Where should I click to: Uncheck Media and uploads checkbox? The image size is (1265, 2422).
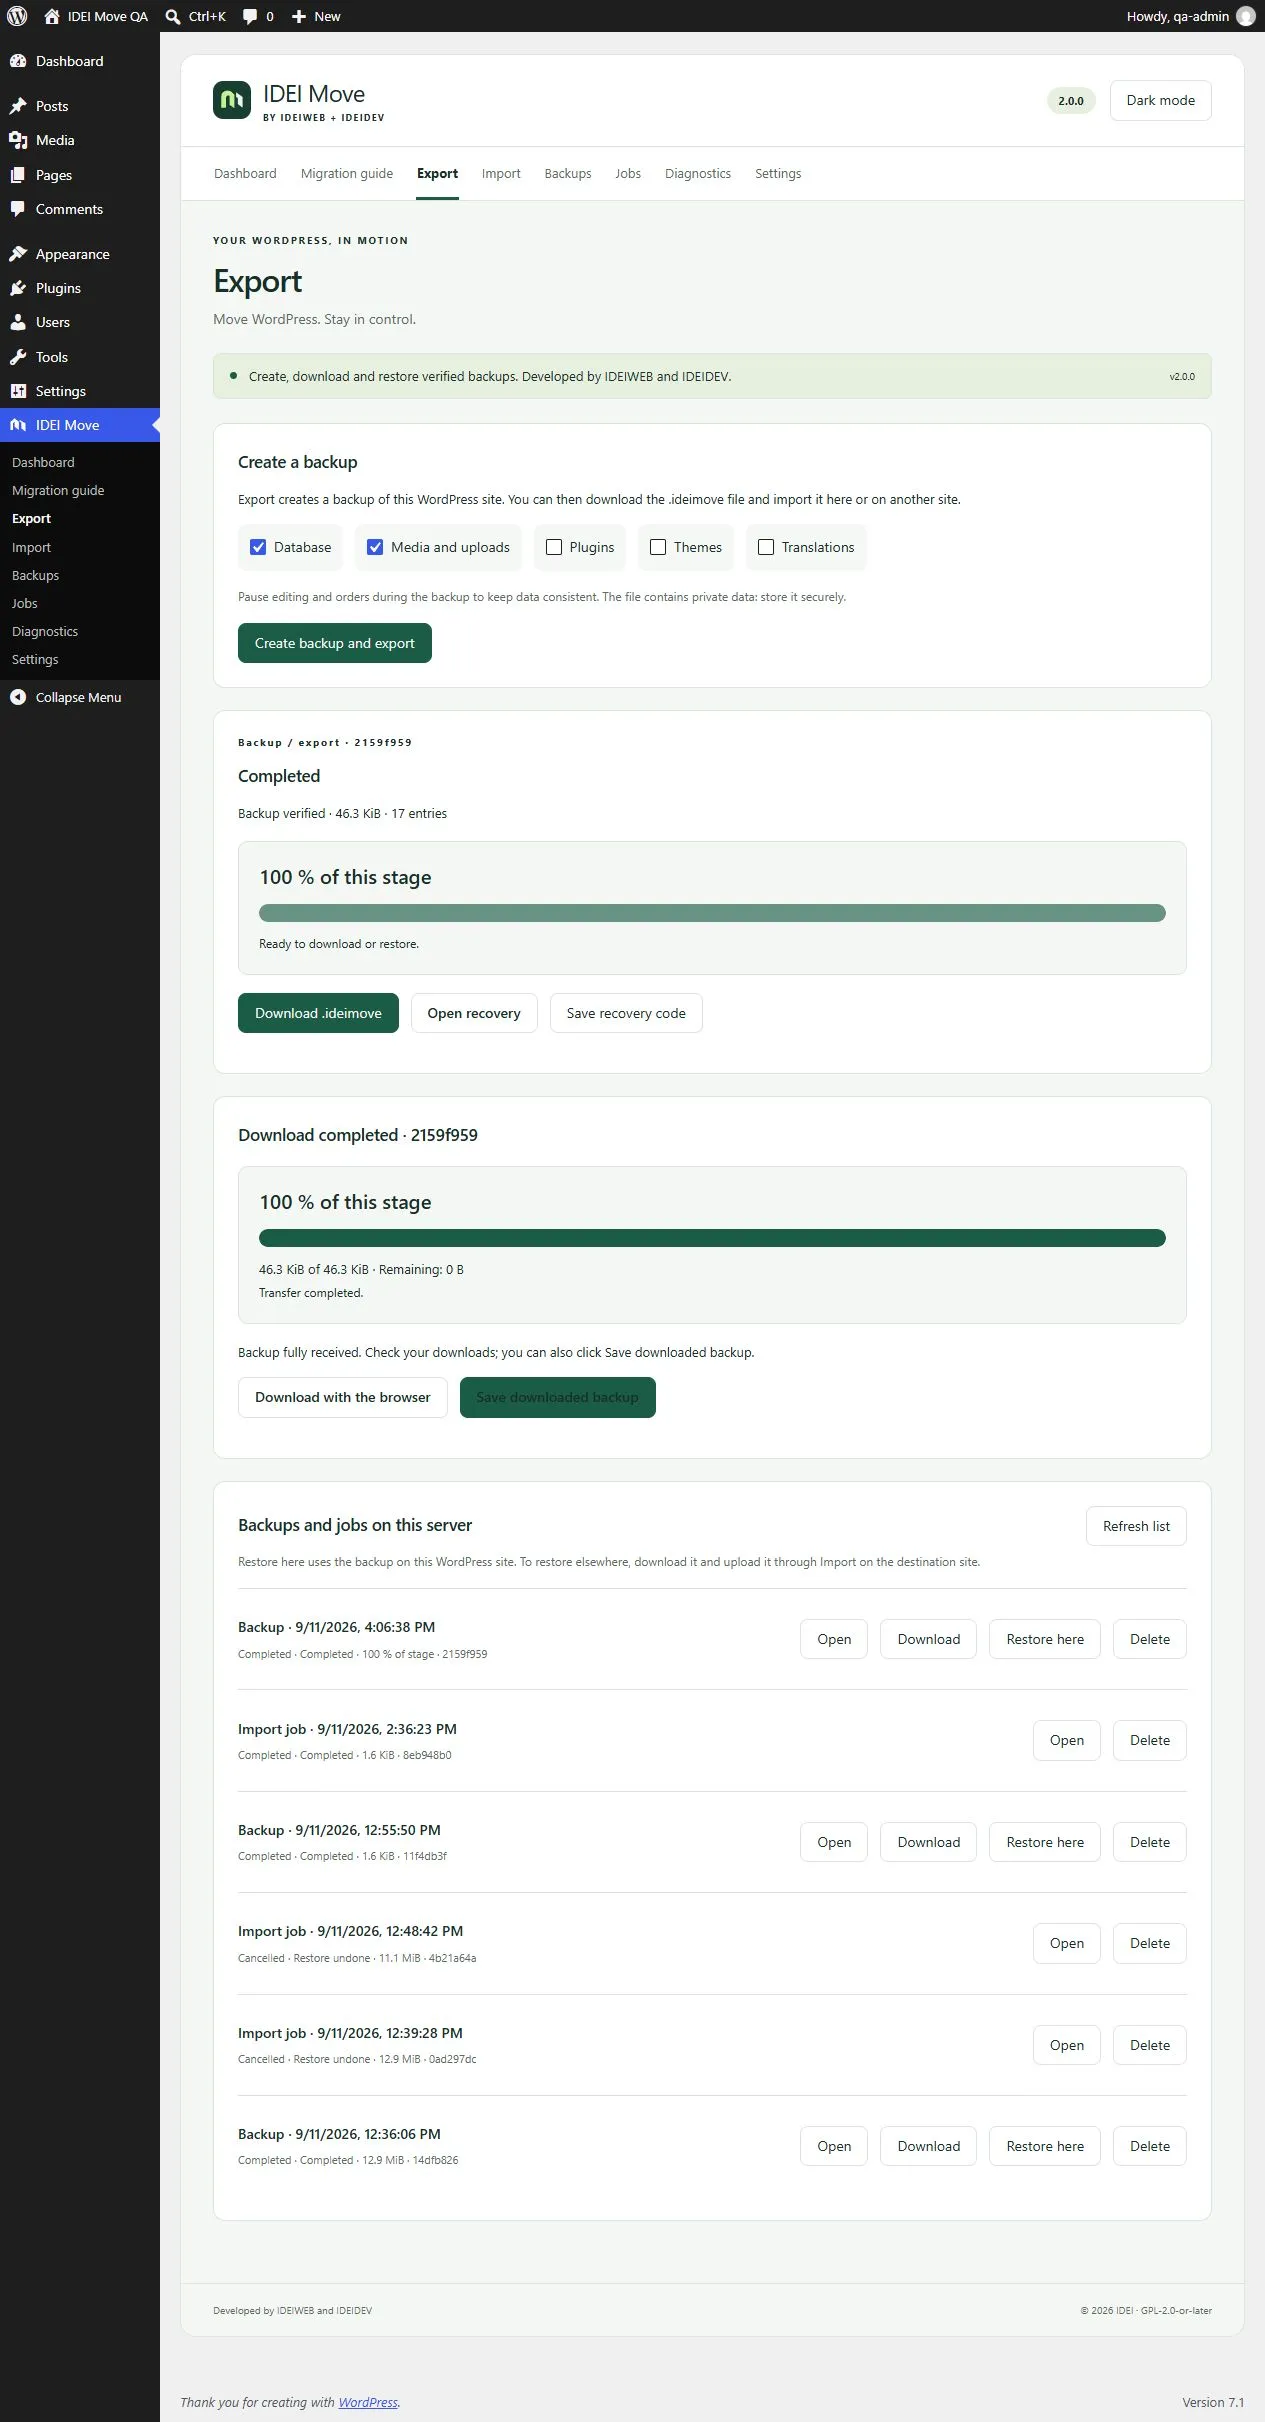coord(375,547)
